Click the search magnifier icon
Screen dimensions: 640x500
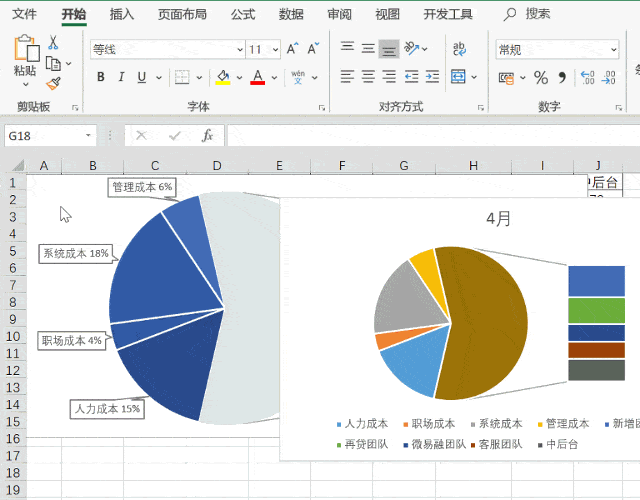tap(509, 14)
